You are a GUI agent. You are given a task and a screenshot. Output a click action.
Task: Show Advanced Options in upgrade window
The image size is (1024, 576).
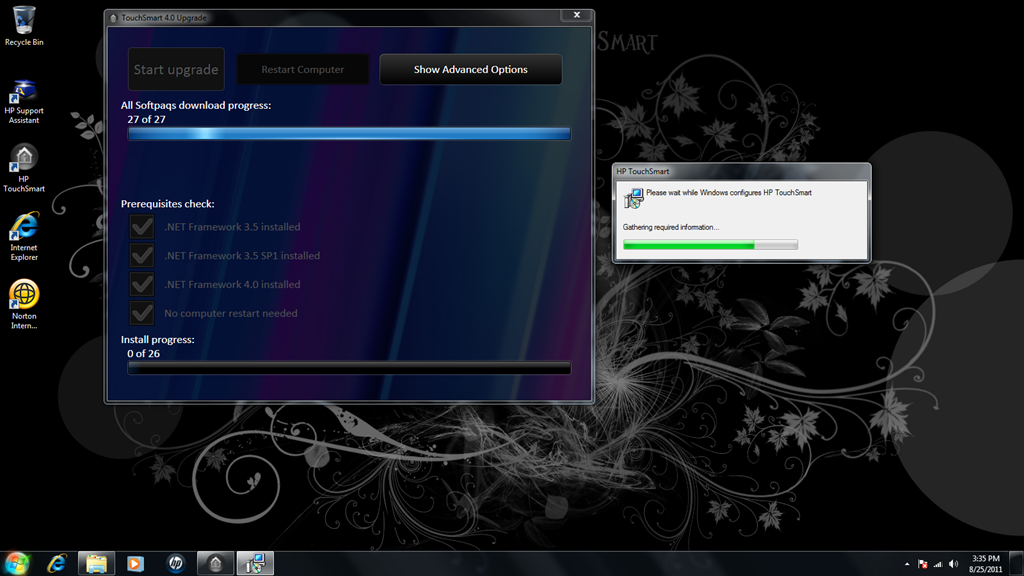pyautogui.click(x=471, y=69)
